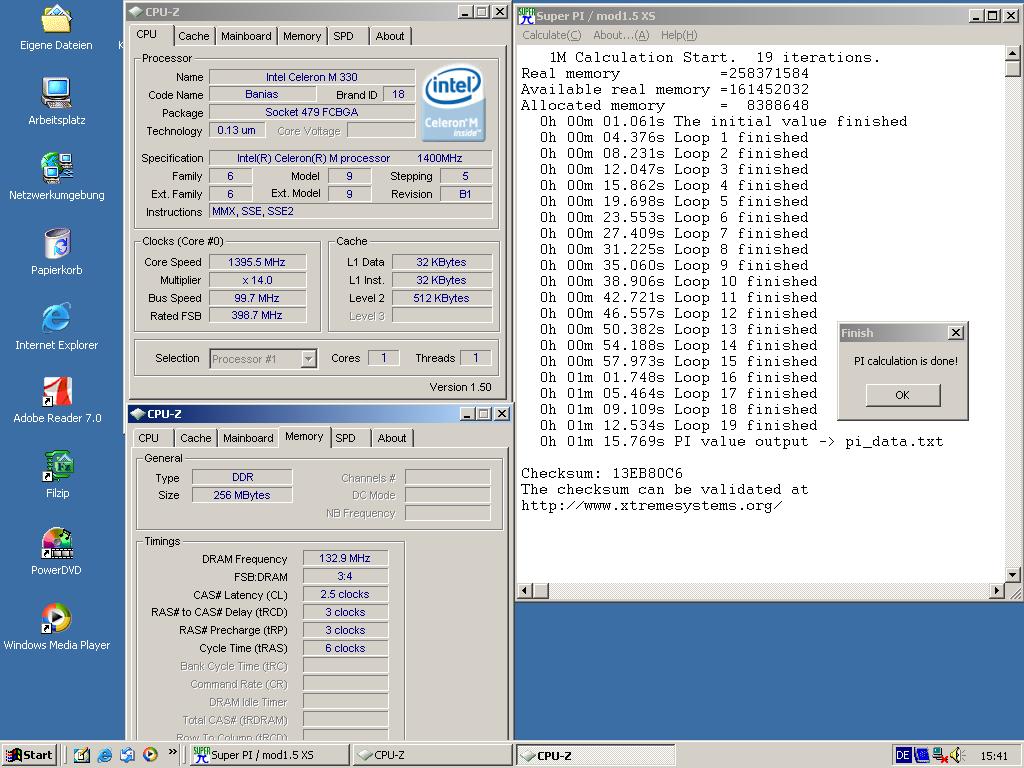
Task: Click the lower CPU-Z window title icon
Action: [x=138, y=413]
